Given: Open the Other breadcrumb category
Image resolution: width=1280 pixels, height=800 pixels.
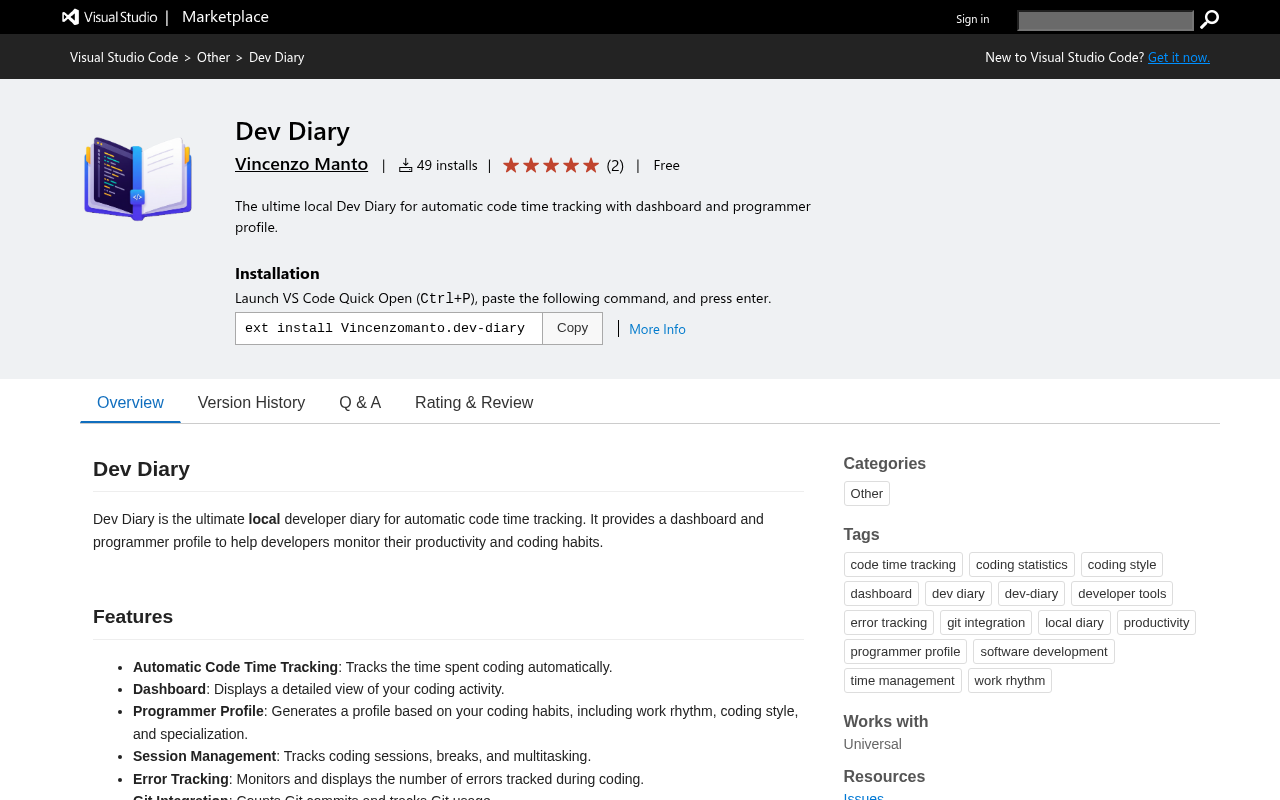Looking at the screenshot, I should pyautogui.click(x=213, y=57).
